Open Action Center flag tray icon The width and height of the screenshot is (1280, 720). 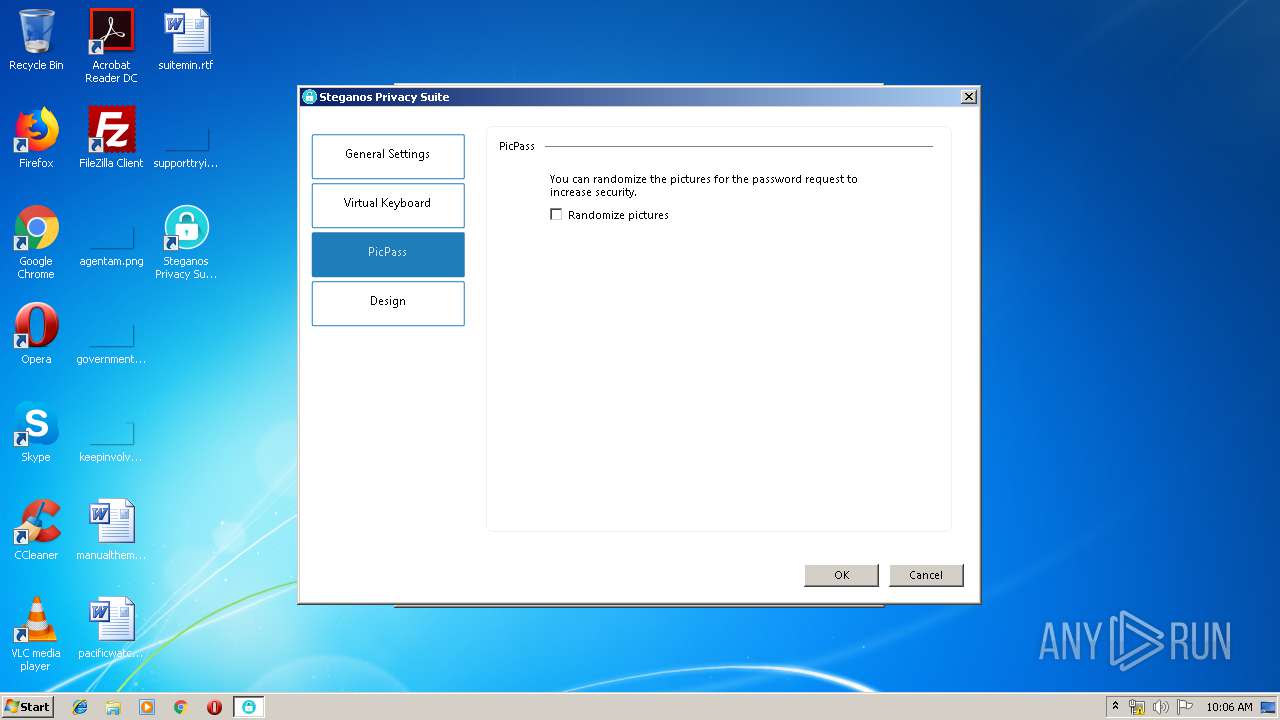1185,707
